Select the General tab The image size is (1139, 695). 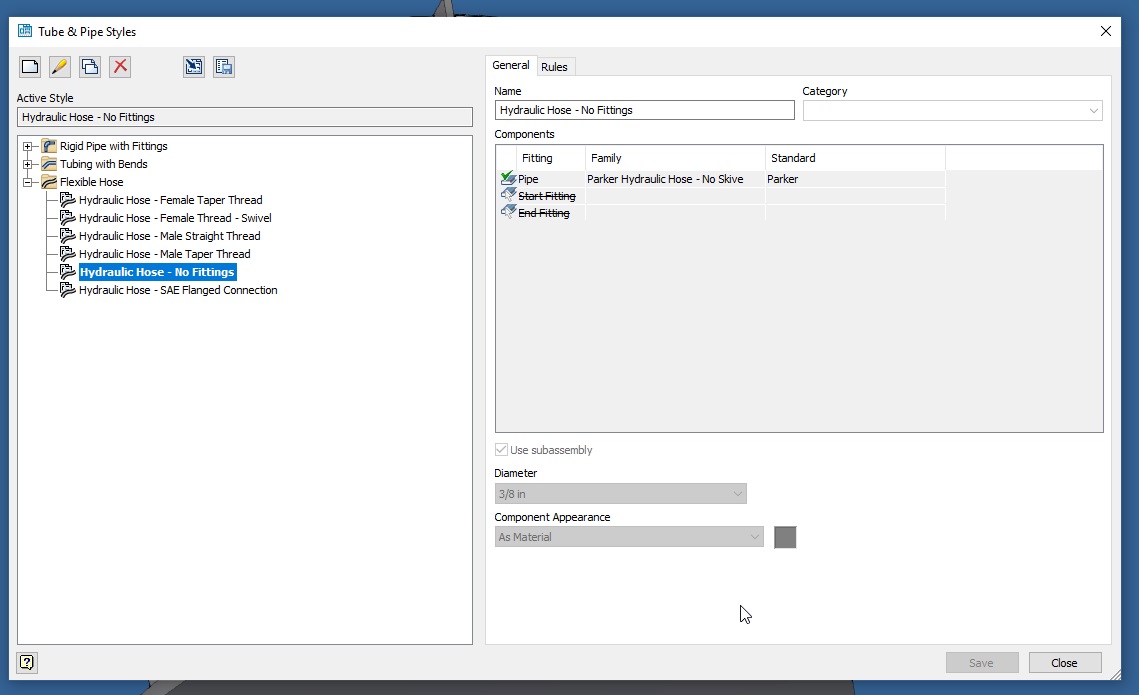pos(511,65)
